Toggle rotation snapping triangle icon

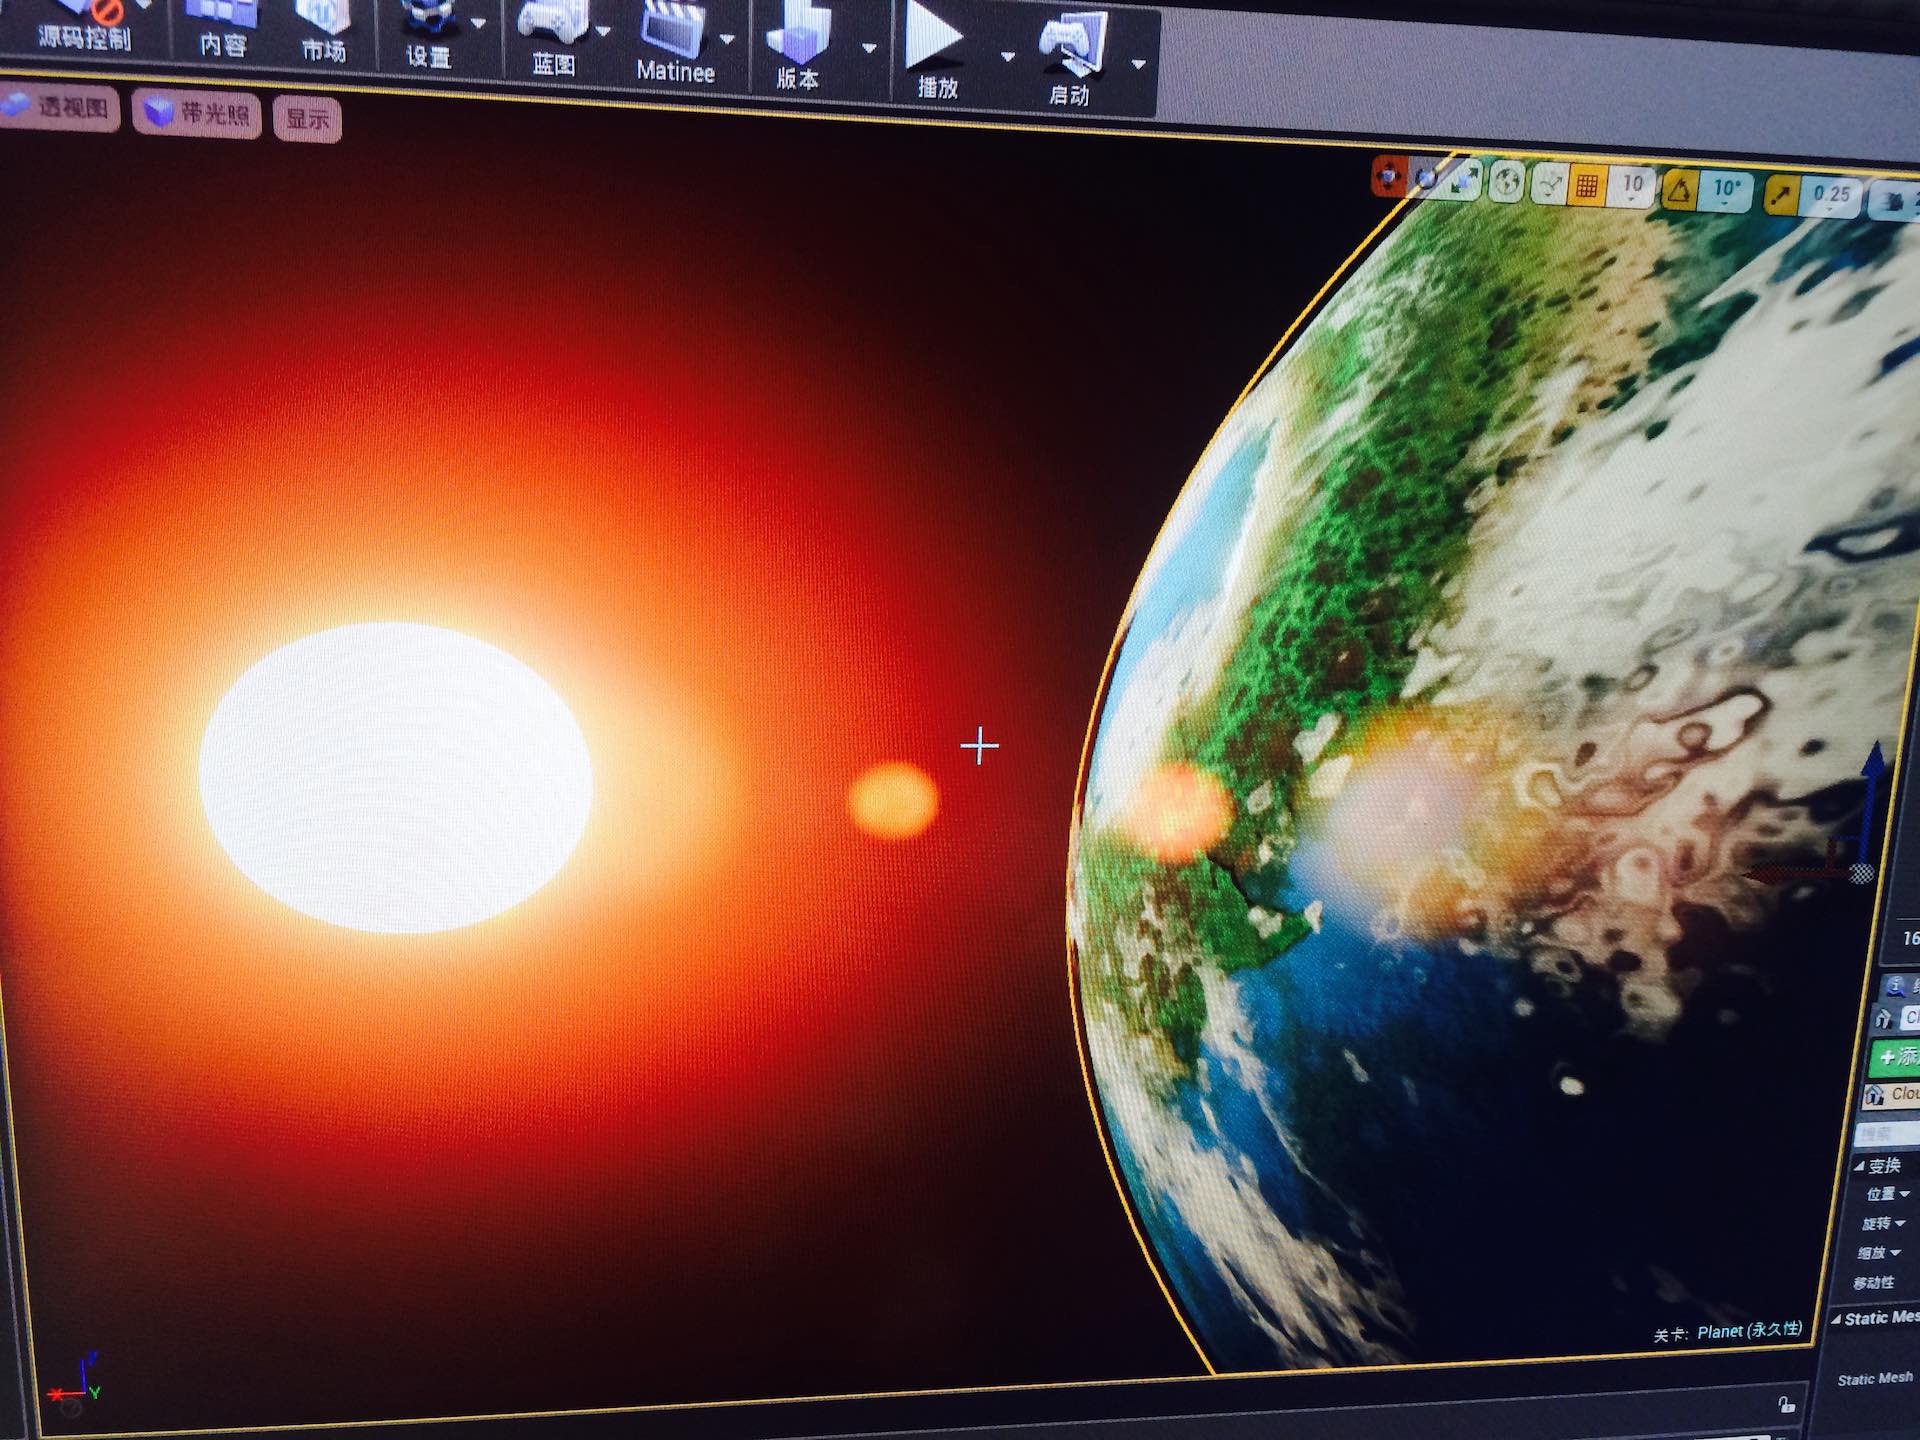[1679, 189]
